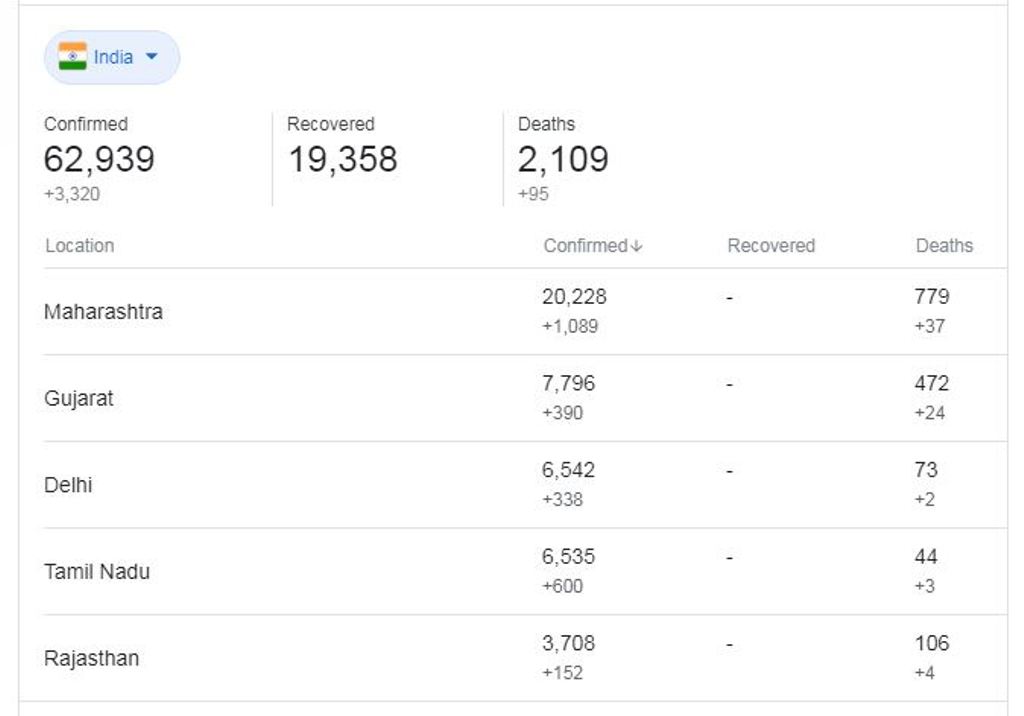1024x716 pixels.
Task: Click the sort arrow beside Confirmed
Action: (x=637, y=247)
